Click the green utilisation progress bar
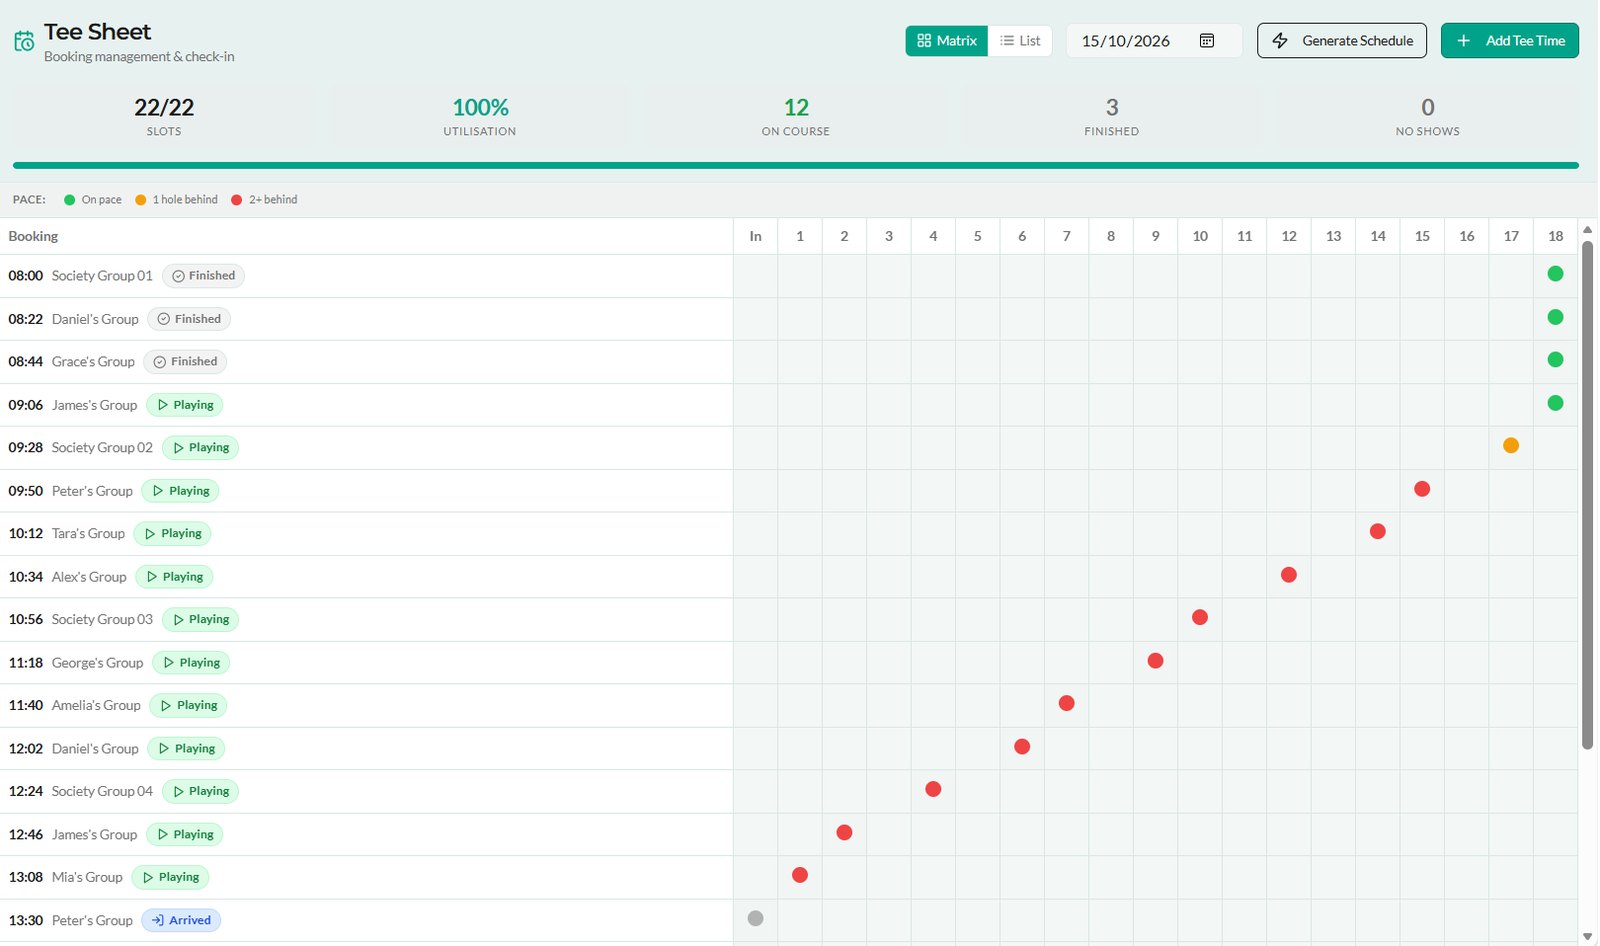The height and width of the screenshot is (946, 1600). tap(796, 166)
